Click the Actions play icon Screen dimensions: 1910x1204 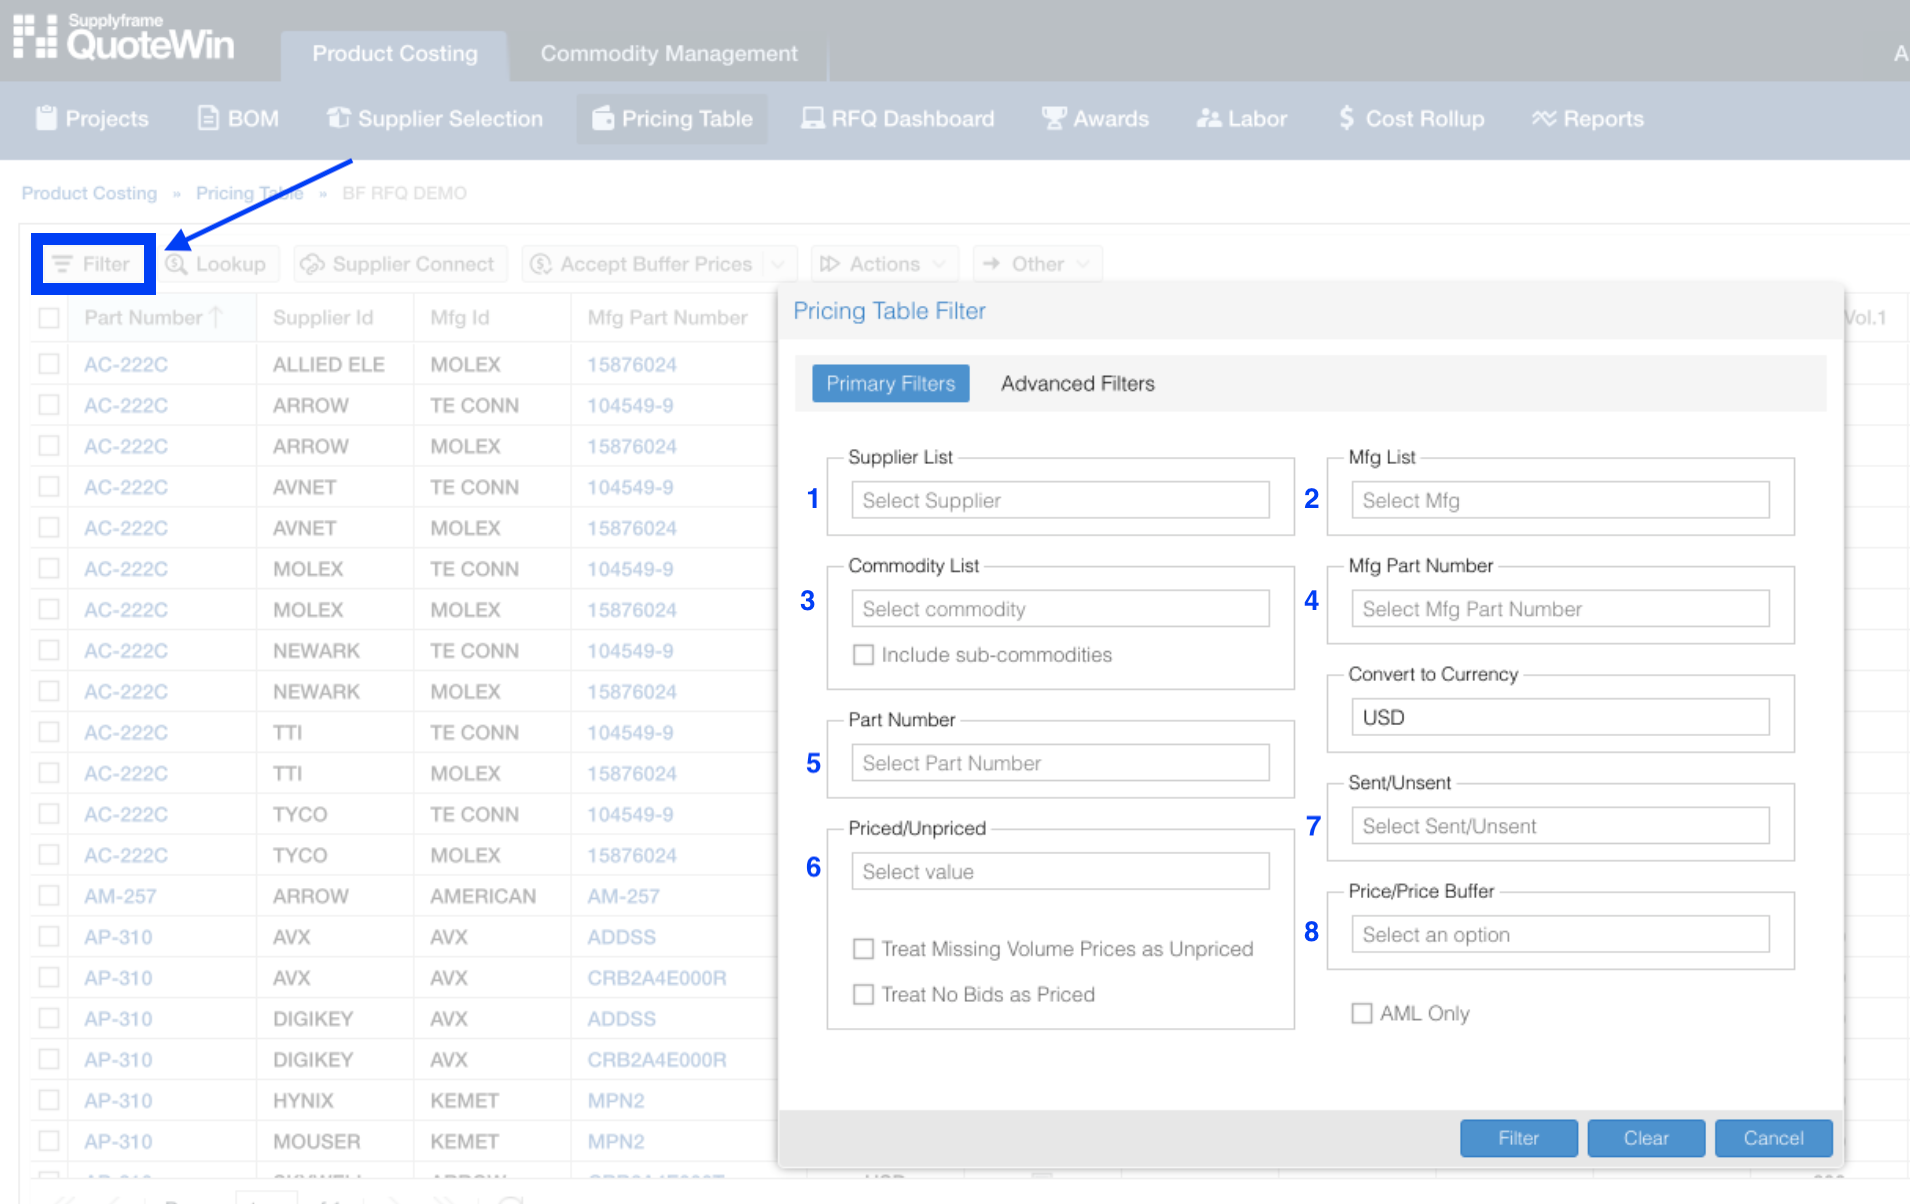829,264
